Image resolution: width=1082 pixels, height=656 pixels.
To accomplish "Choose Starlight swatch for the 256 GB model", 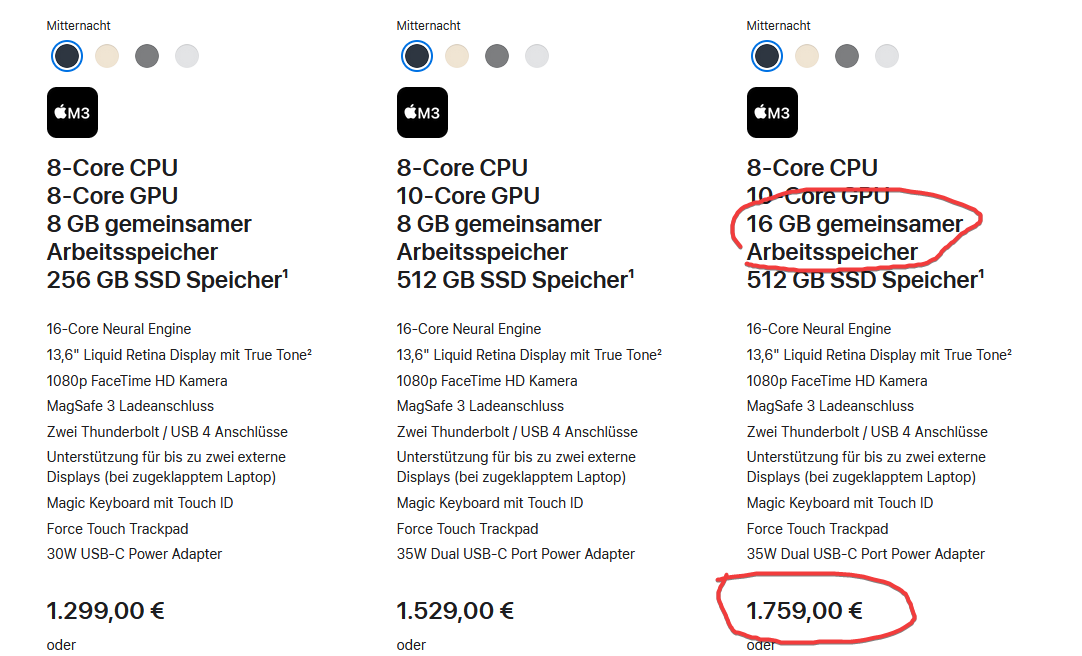I will click(x=107, y=56).
